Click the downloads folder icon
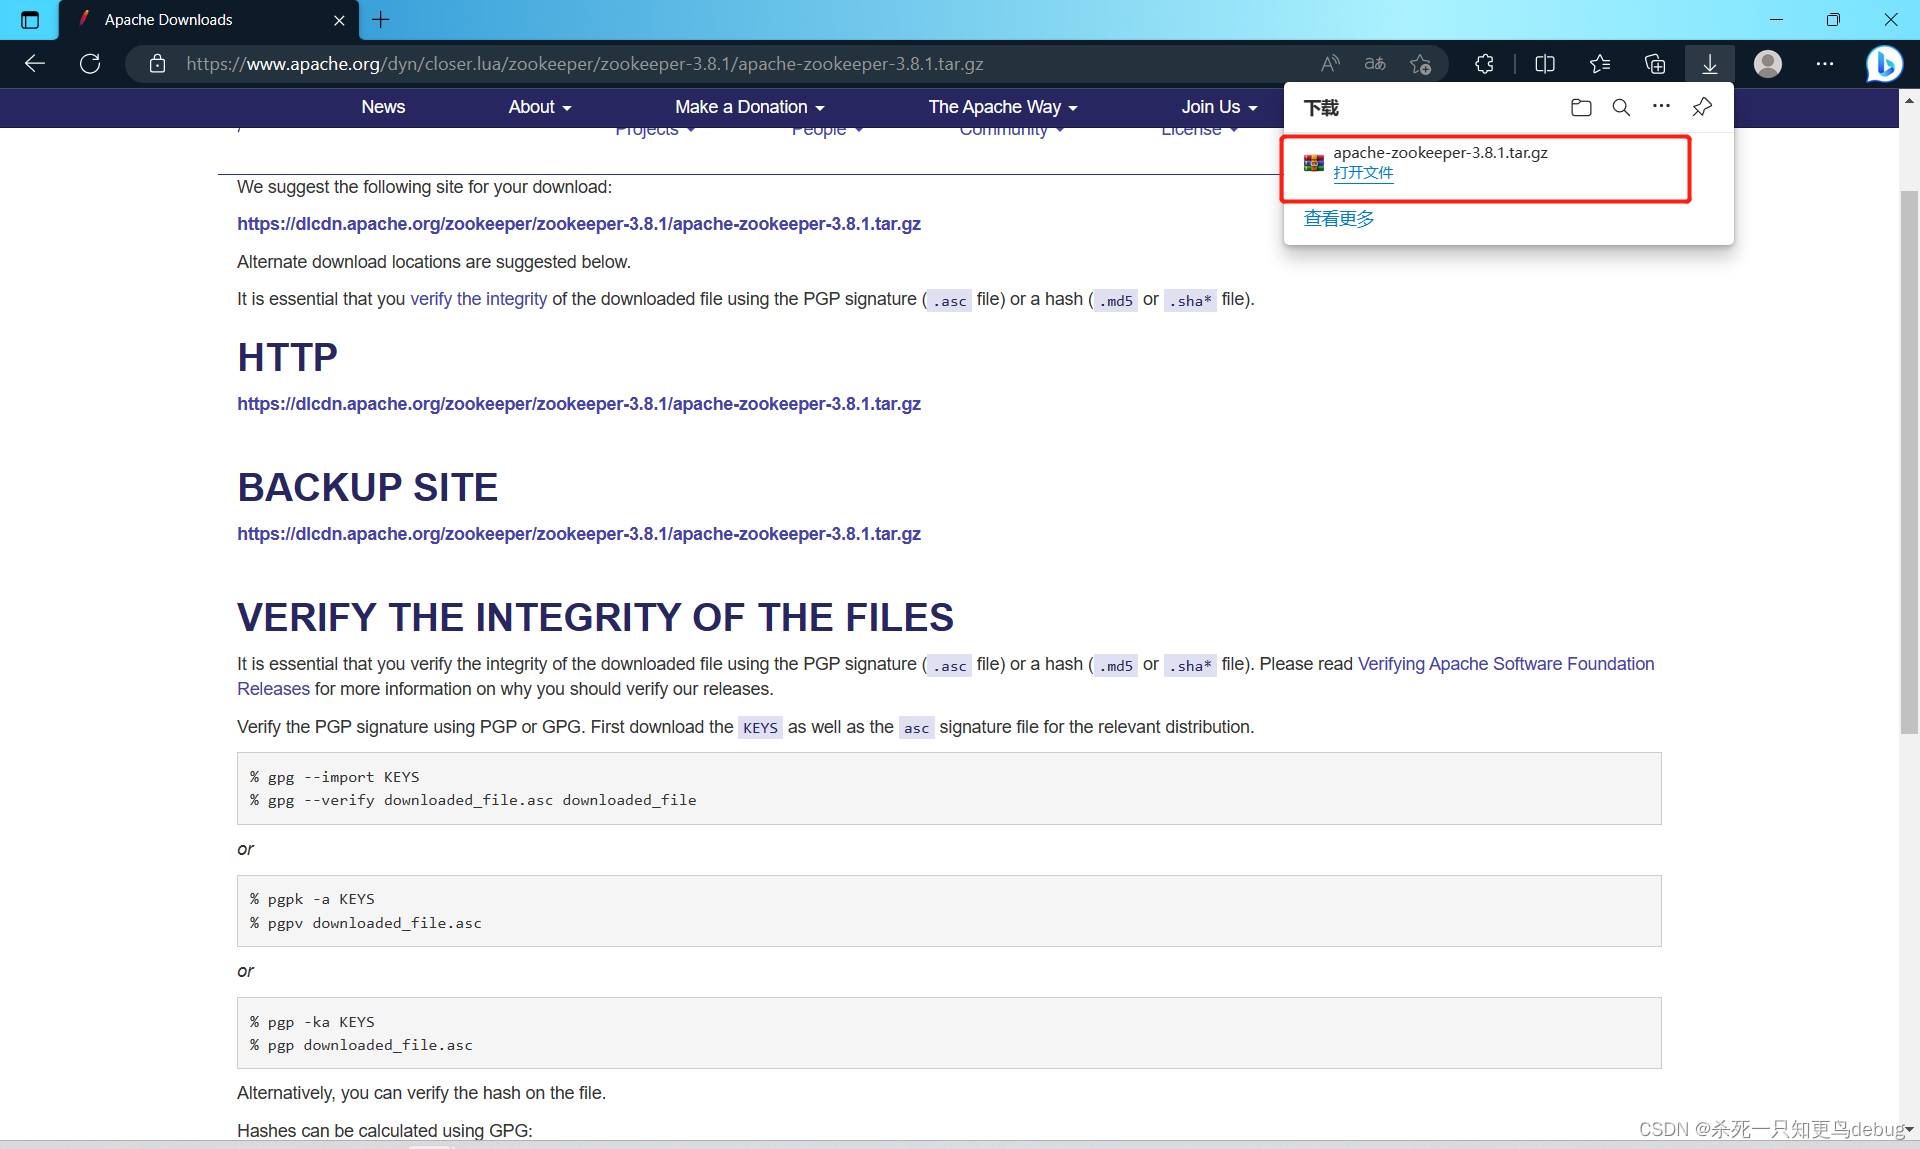 click(x=1581, y=107)
